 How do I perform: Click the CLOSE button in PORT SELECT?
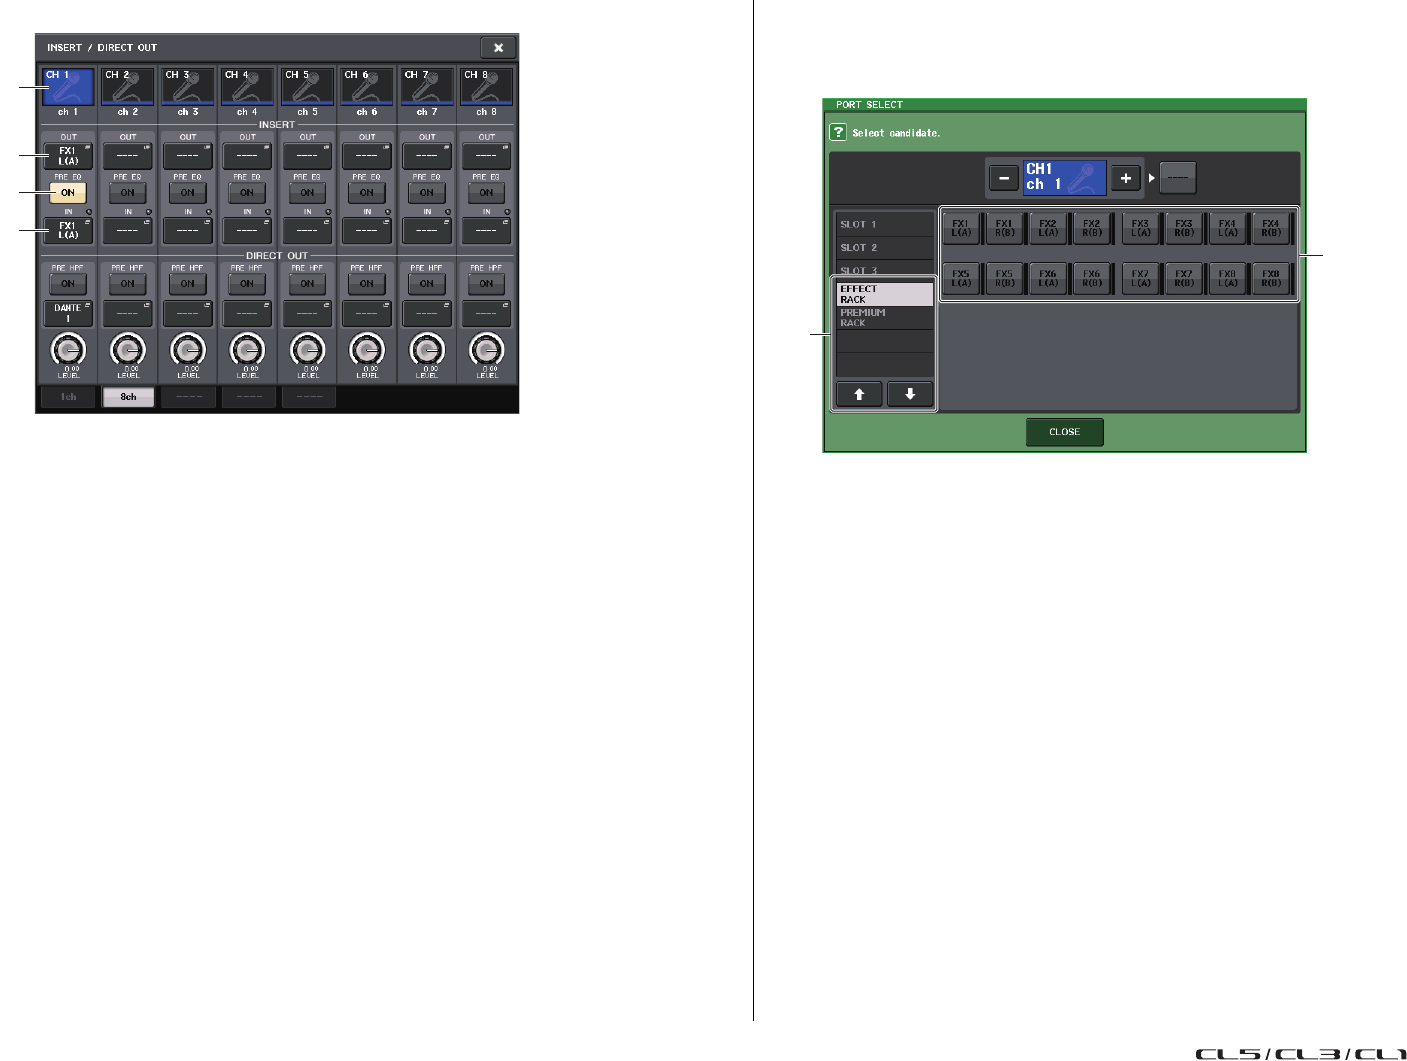(1065, 432)
